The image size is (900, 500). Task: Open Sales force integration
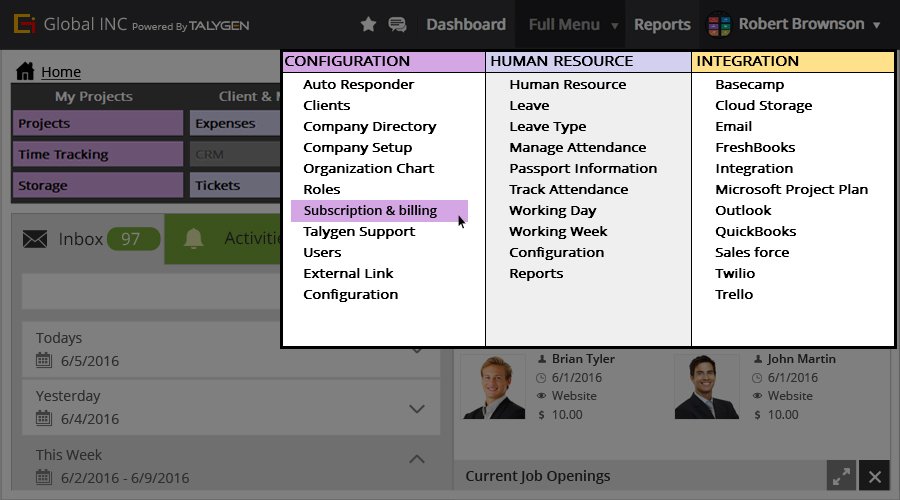[x=752, y=253]
